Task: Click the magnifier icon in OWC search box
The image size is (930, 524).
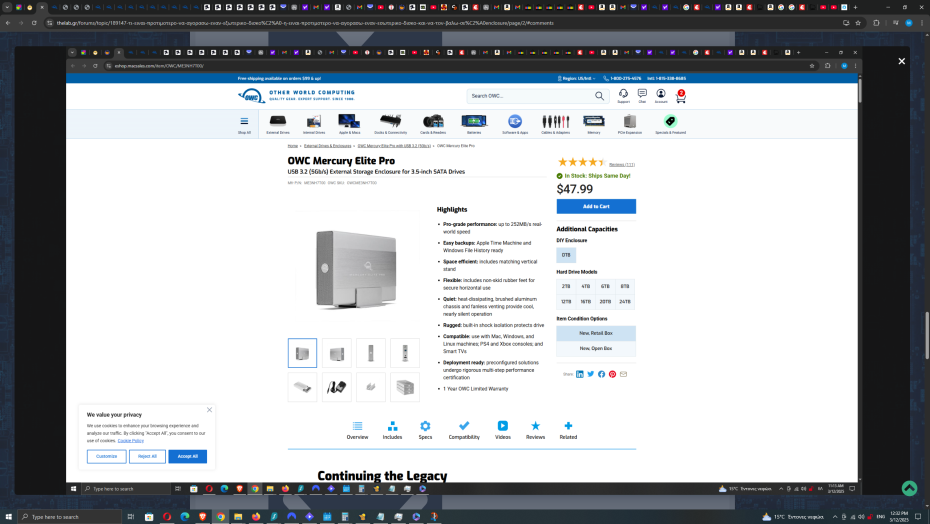Action: [600, 96]
